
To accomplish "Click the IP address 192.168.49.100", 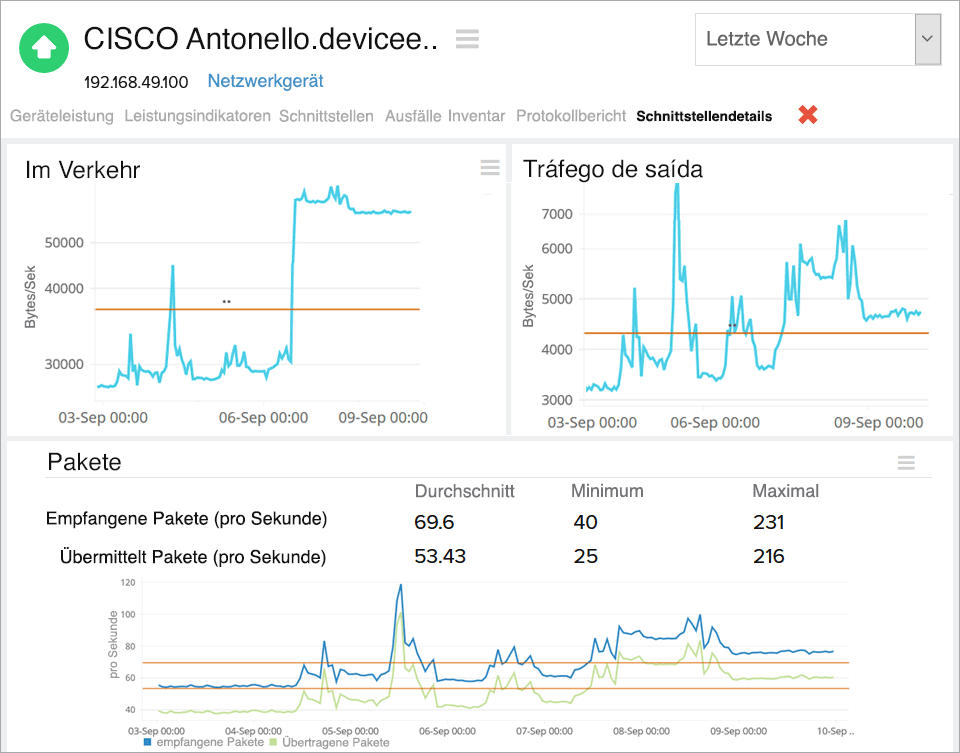I will point(136,81).
